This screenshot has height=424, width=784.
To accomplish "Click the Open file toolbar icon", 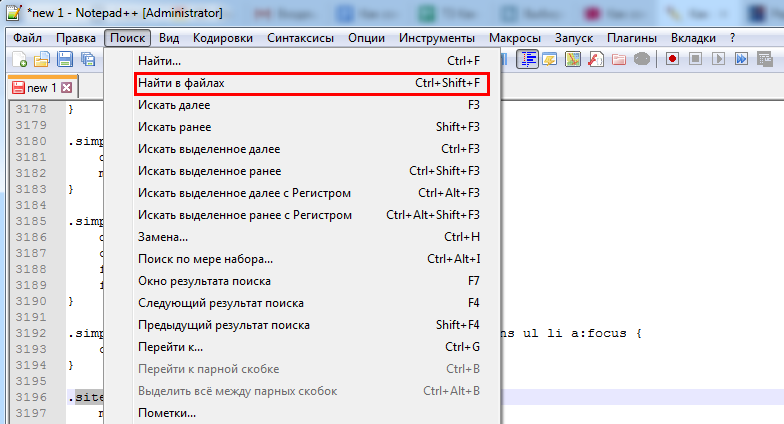I will (42, 60).
